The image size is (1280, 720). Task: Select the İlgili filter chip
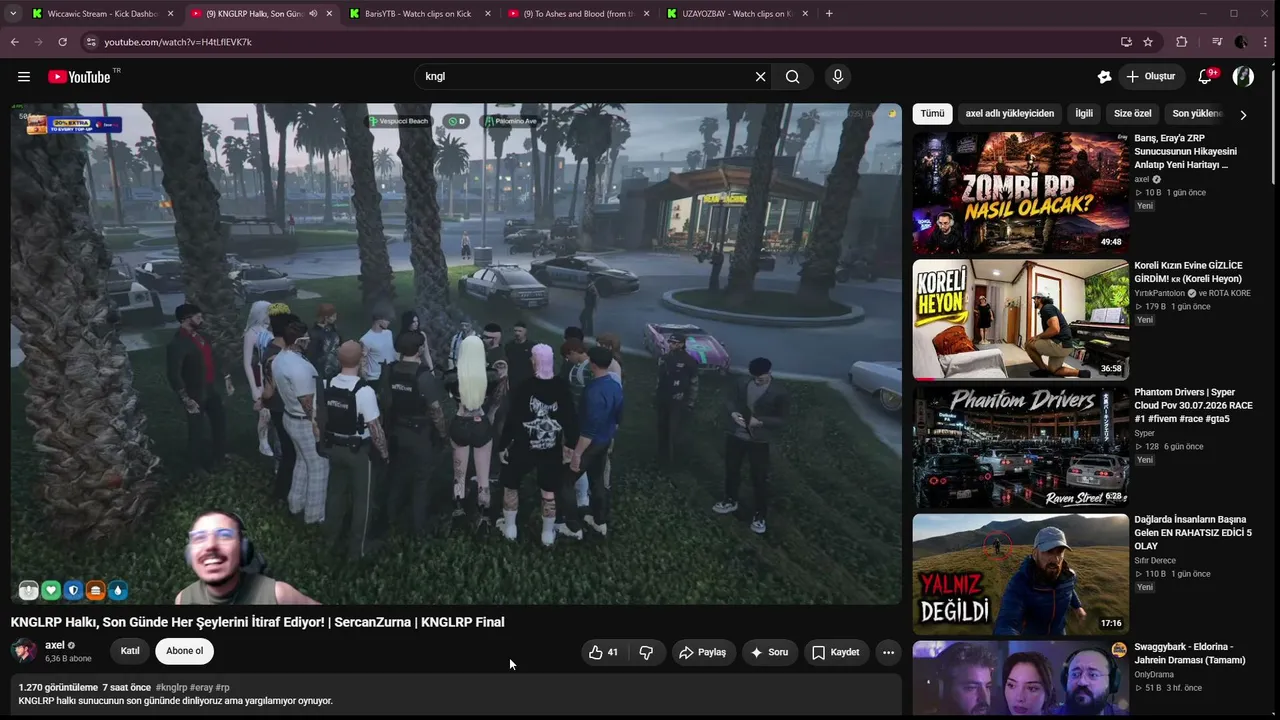tap(1084, 114)
